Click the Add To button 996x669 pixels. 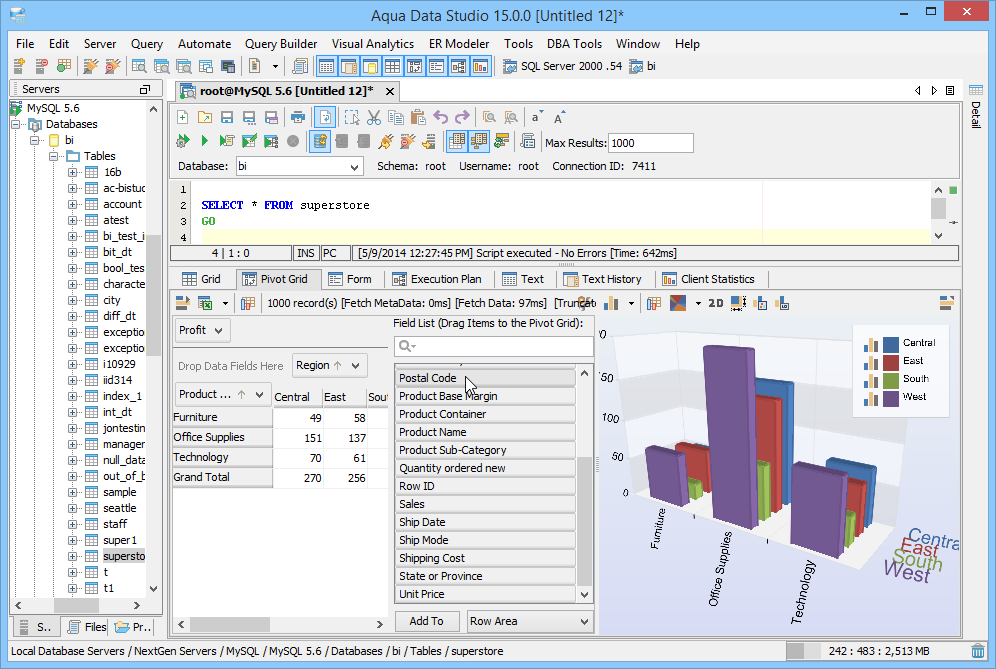426,621
